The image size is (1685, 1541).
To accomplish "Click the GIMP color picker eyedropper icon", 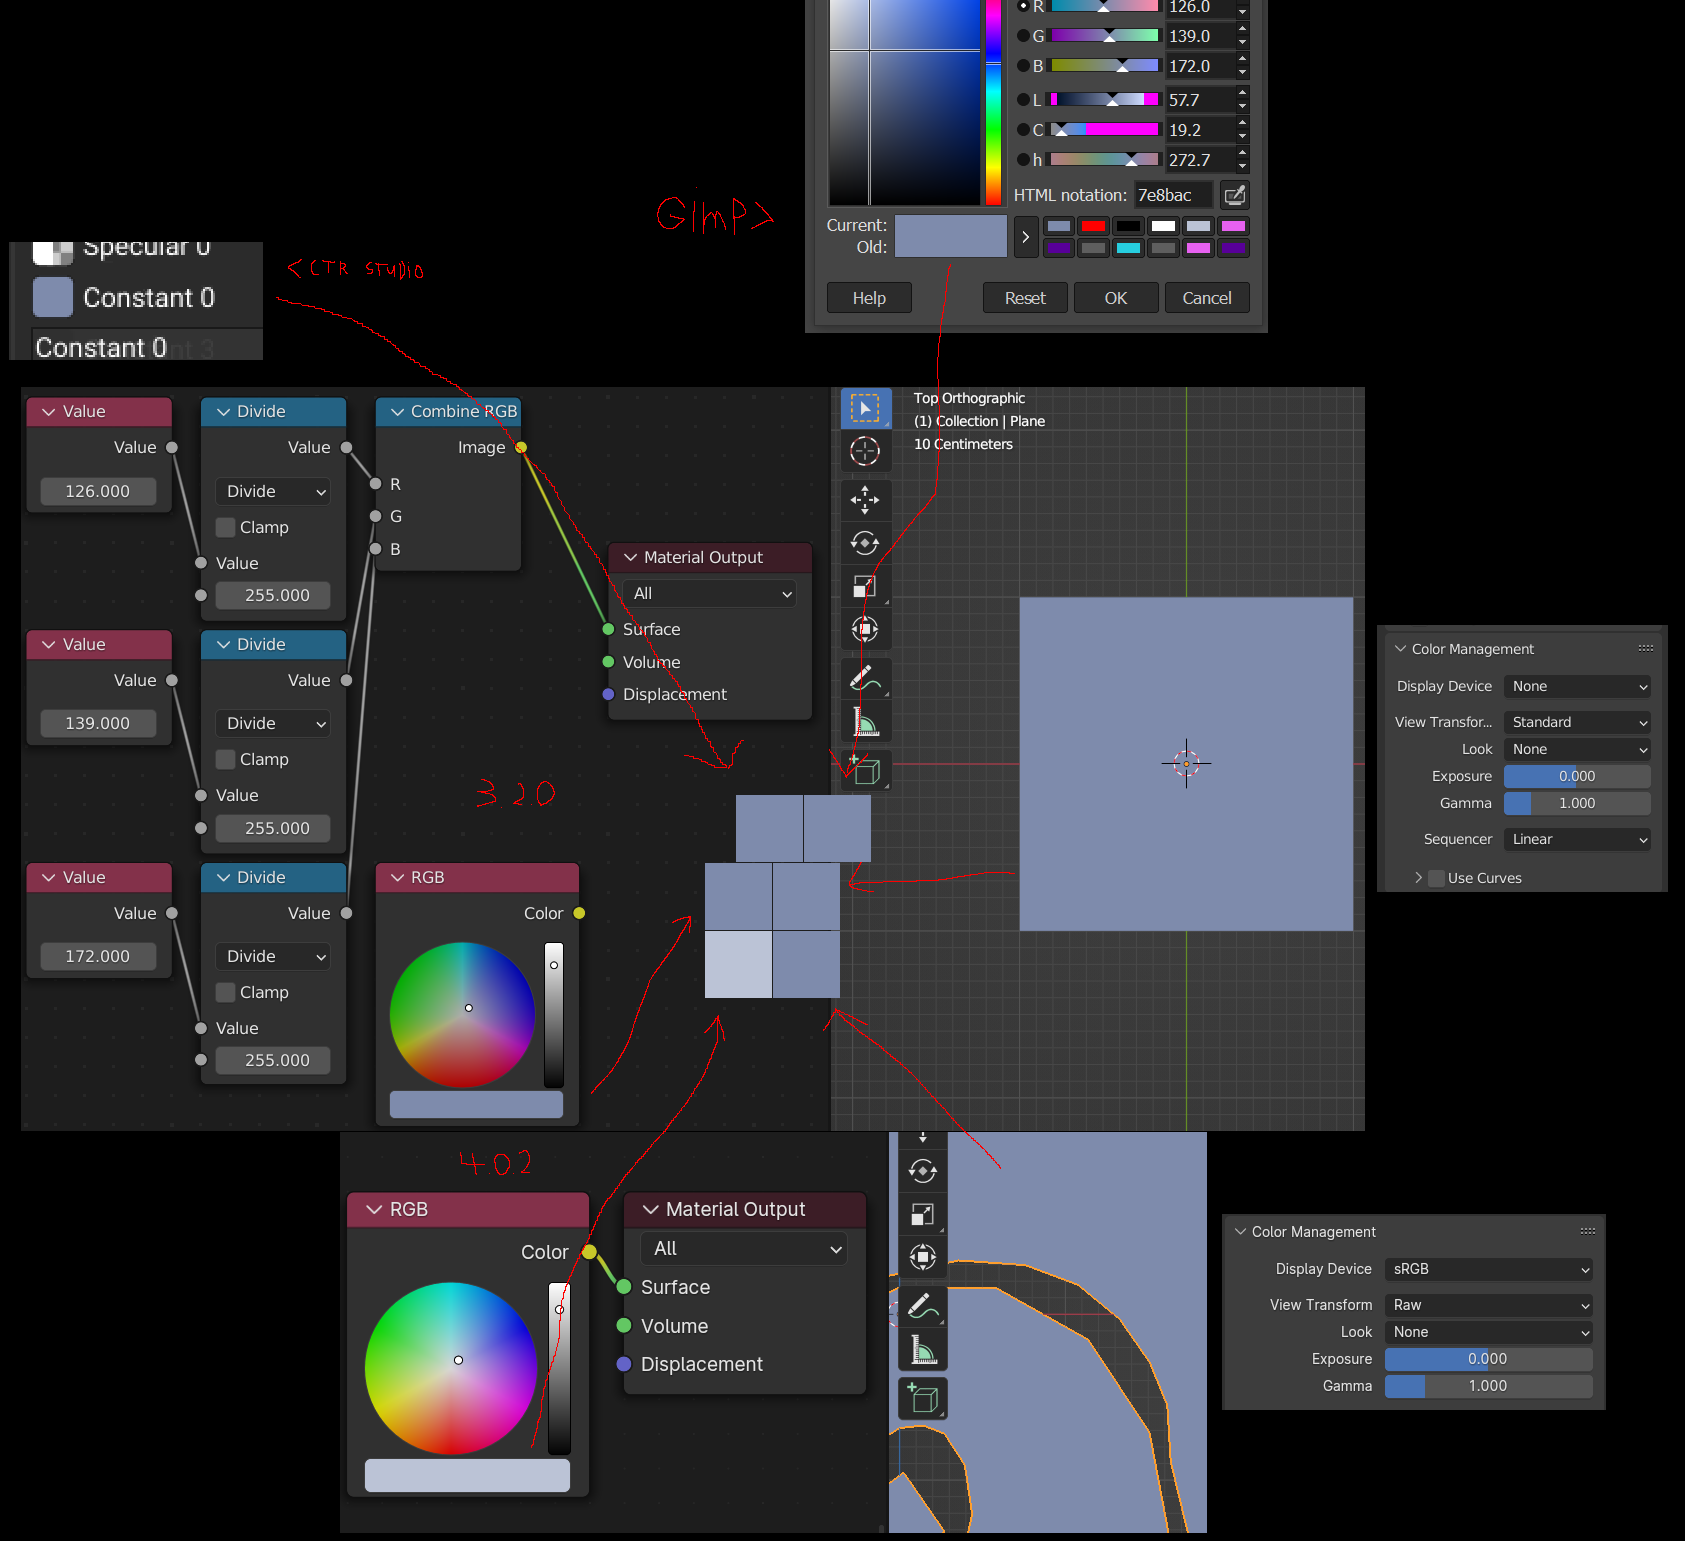I will (1235, 195).
